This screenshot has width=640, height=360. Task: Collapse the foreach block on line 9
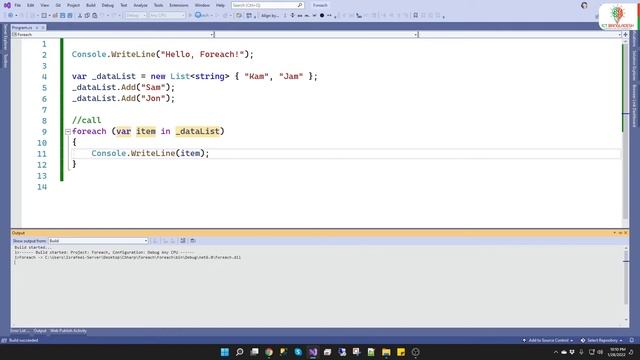[x=68, y=131]
